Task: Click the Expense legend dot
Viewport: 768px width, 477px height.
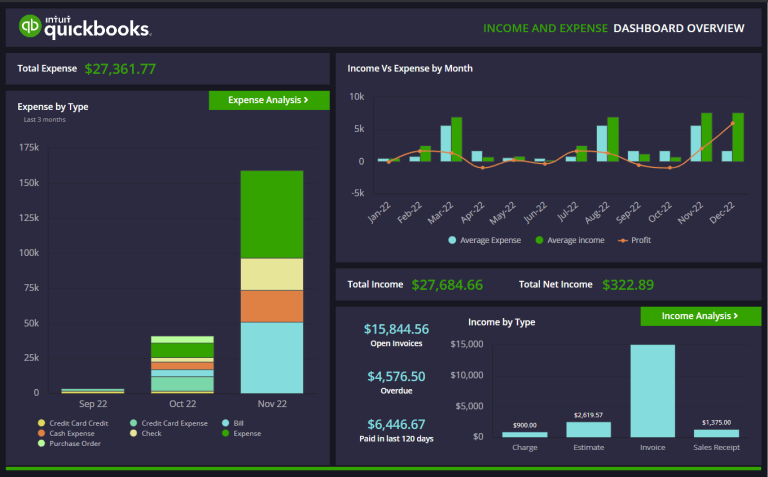Action: click(226, 433)
